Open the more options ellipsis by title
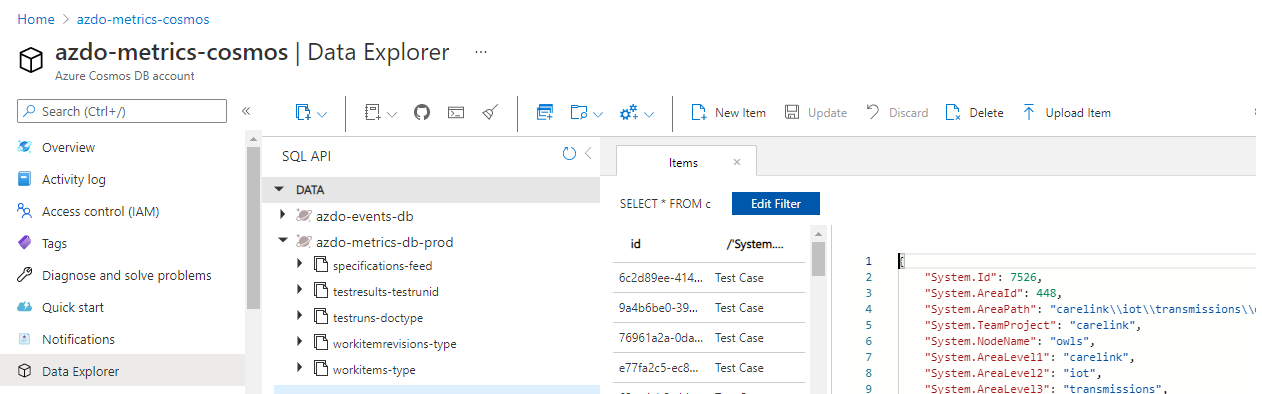 [x=481, y=52]
